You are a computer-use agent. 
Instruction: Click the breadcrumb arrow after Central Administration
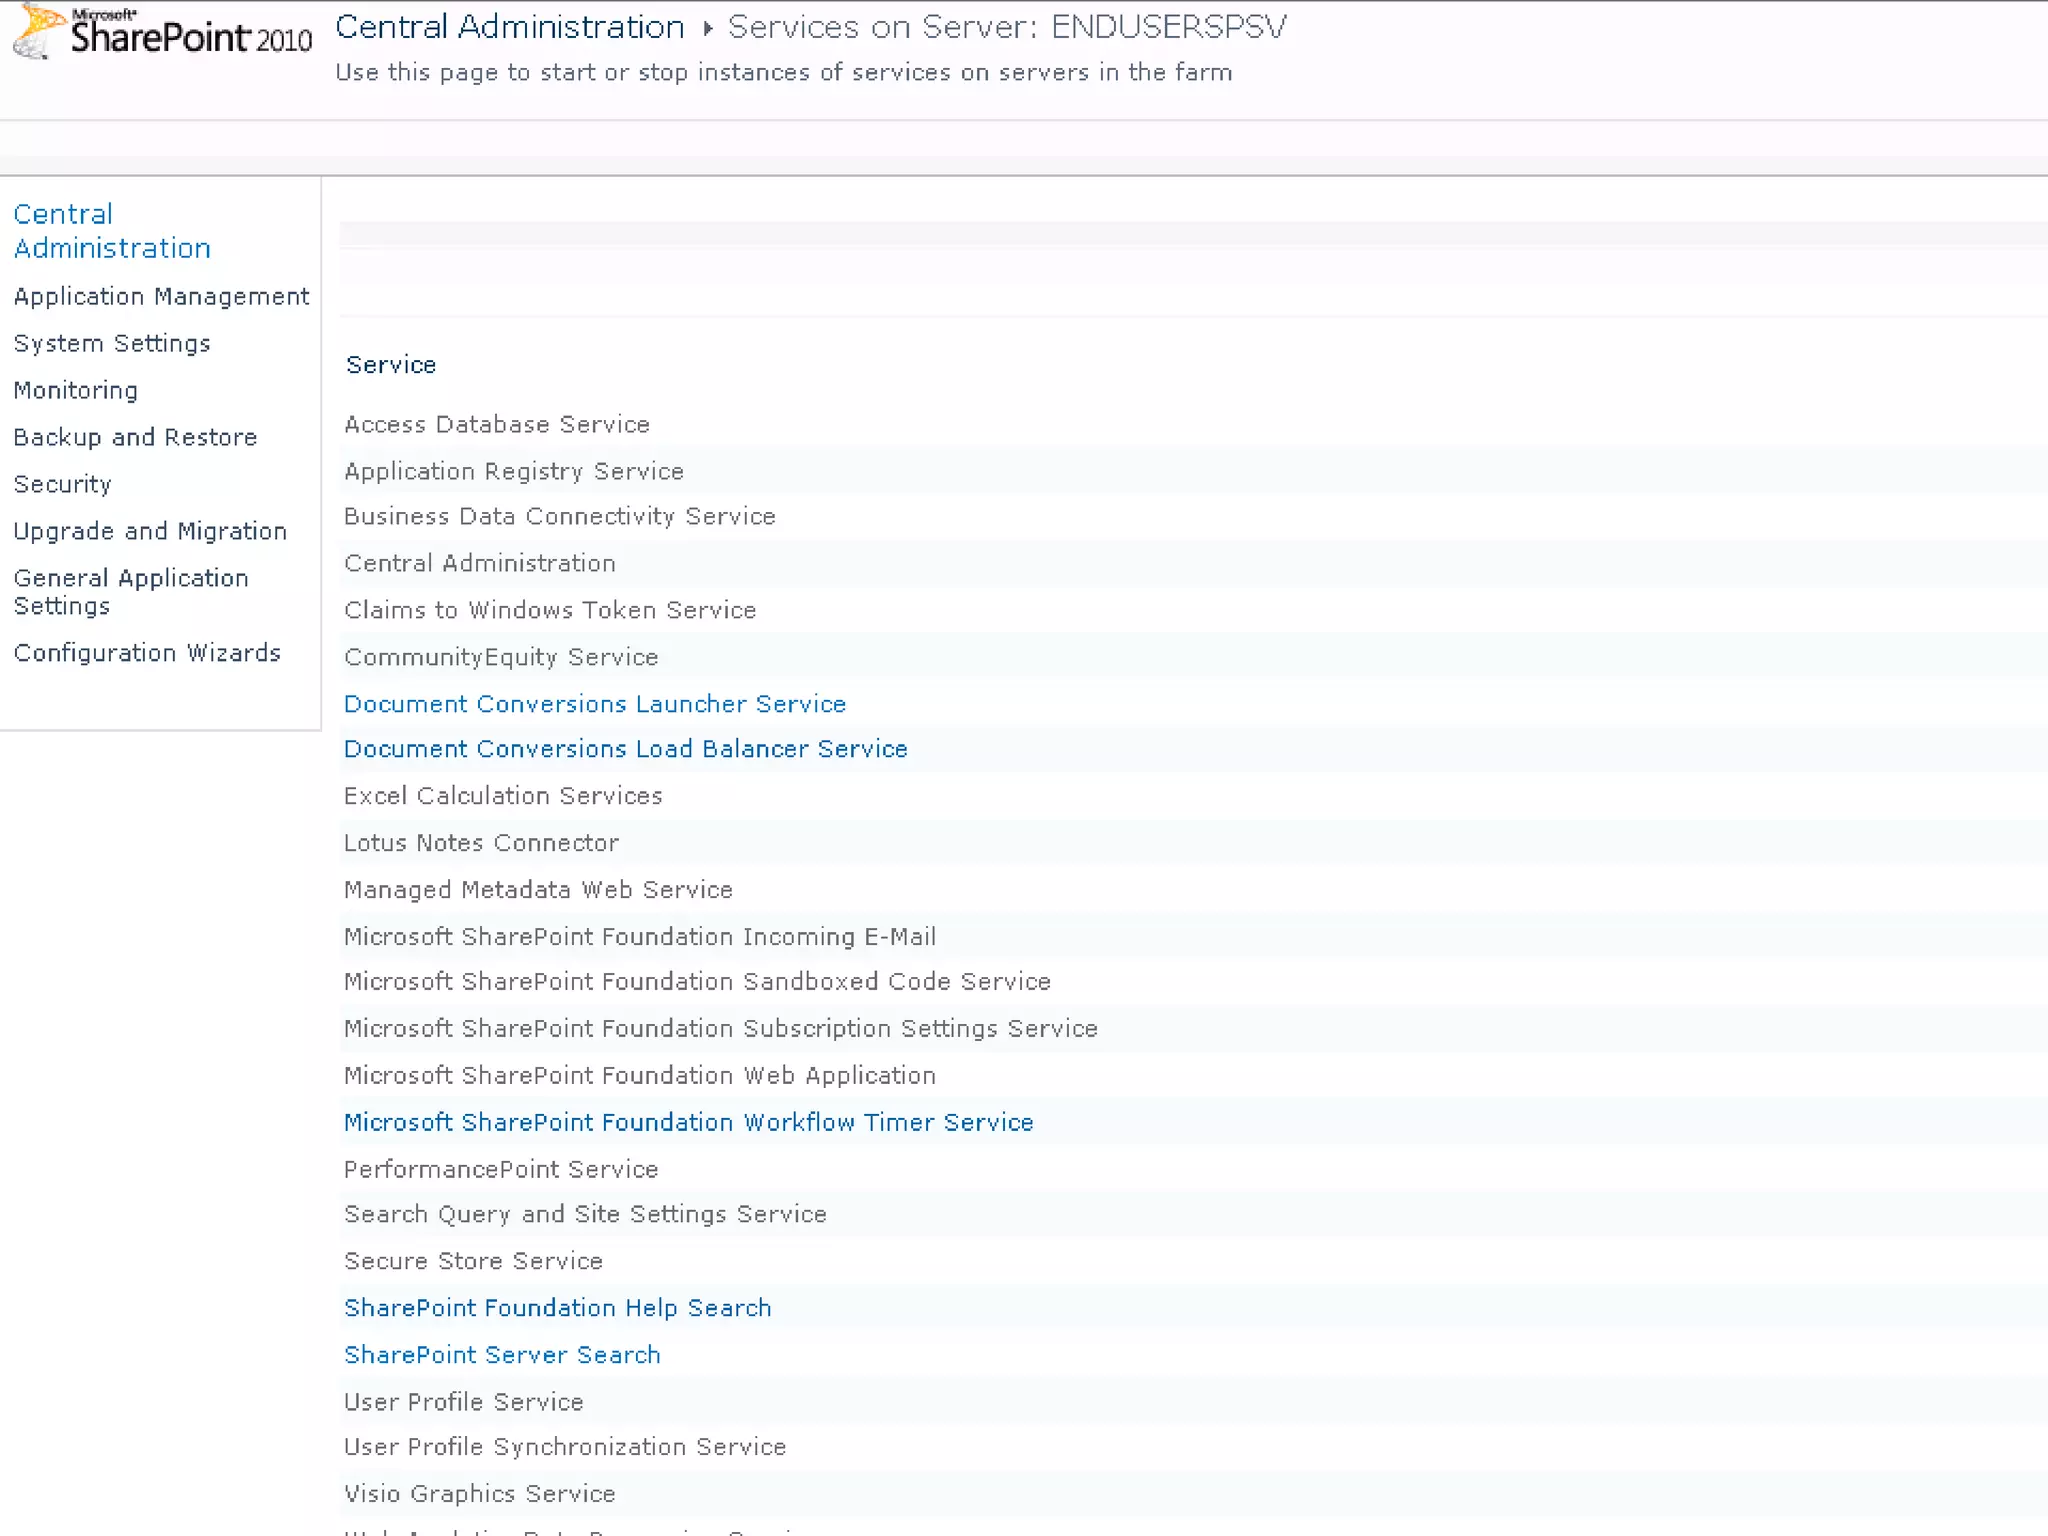707,28
